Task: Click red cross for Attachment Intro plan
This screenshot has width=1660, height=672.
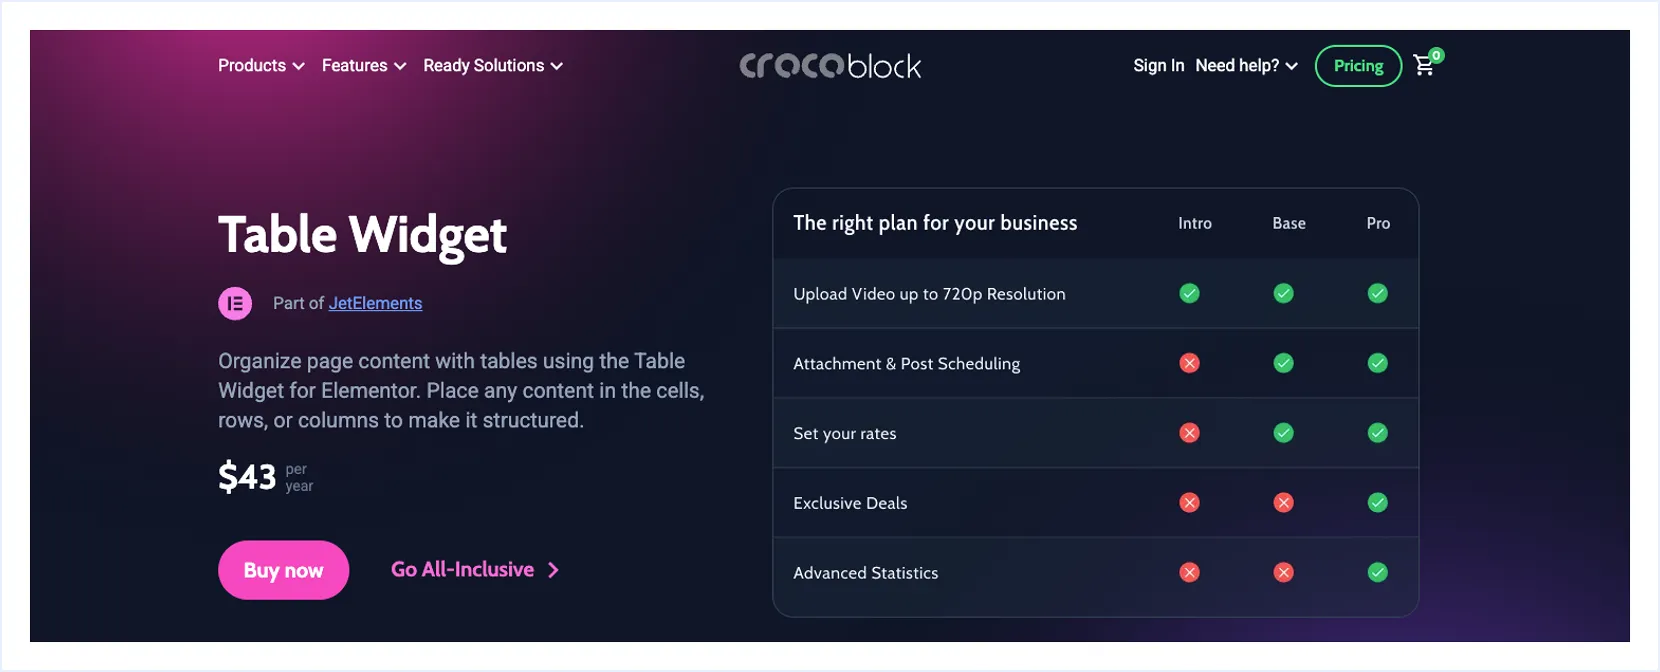Action: pos(1189,363)
